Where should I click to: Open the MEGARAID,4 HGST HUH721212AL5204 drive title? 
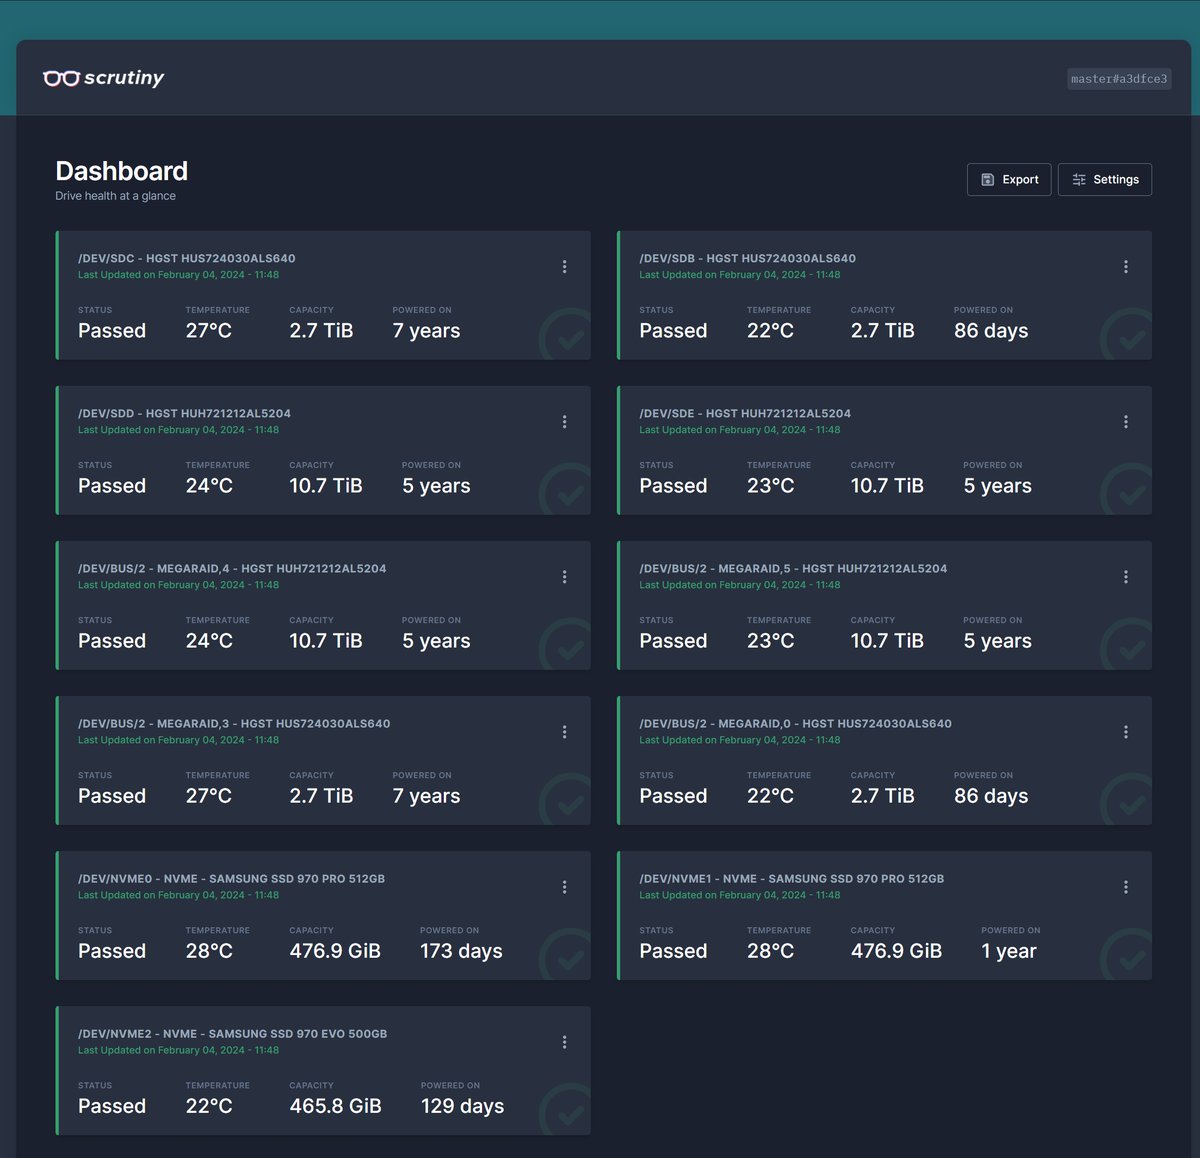click(232, 568)
